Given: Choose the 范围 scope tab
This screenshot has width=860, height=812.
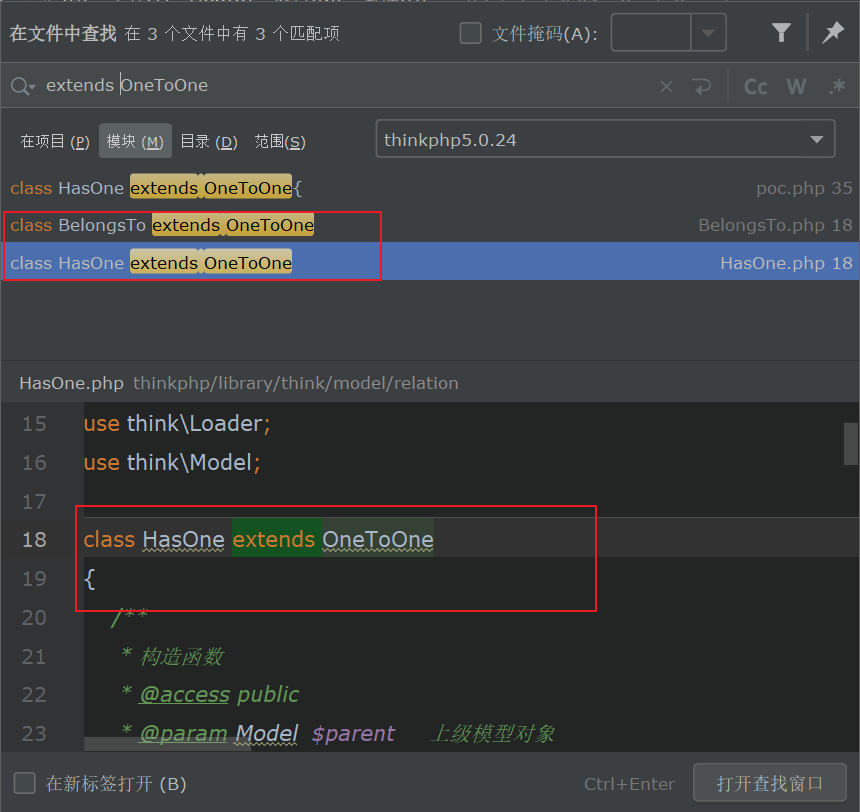Looking at the screenshot, I should 279,142.
